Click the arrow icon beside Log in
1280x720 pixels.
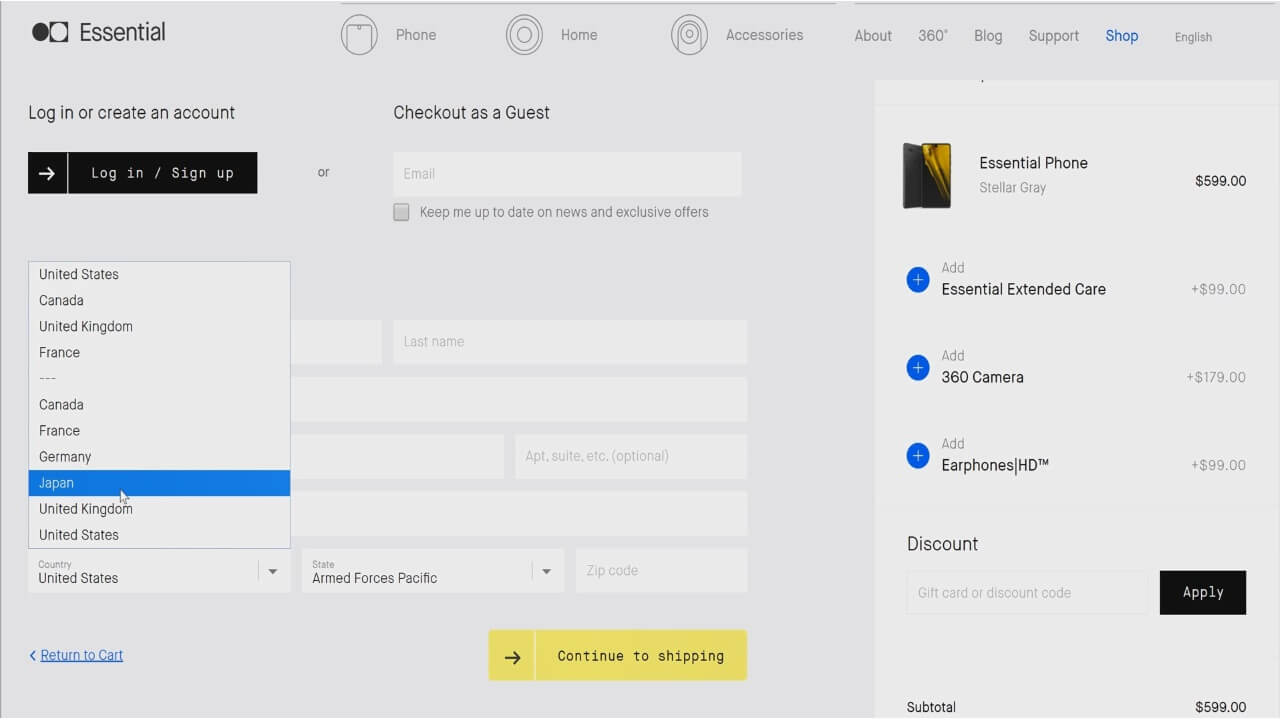coord(47,173)
